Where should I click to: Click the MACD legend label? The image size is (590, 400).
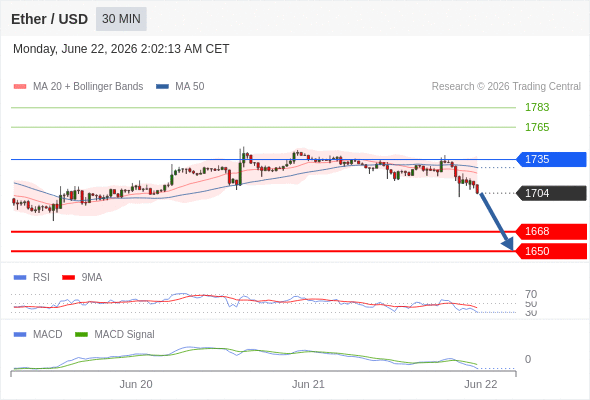coord(47,335)
